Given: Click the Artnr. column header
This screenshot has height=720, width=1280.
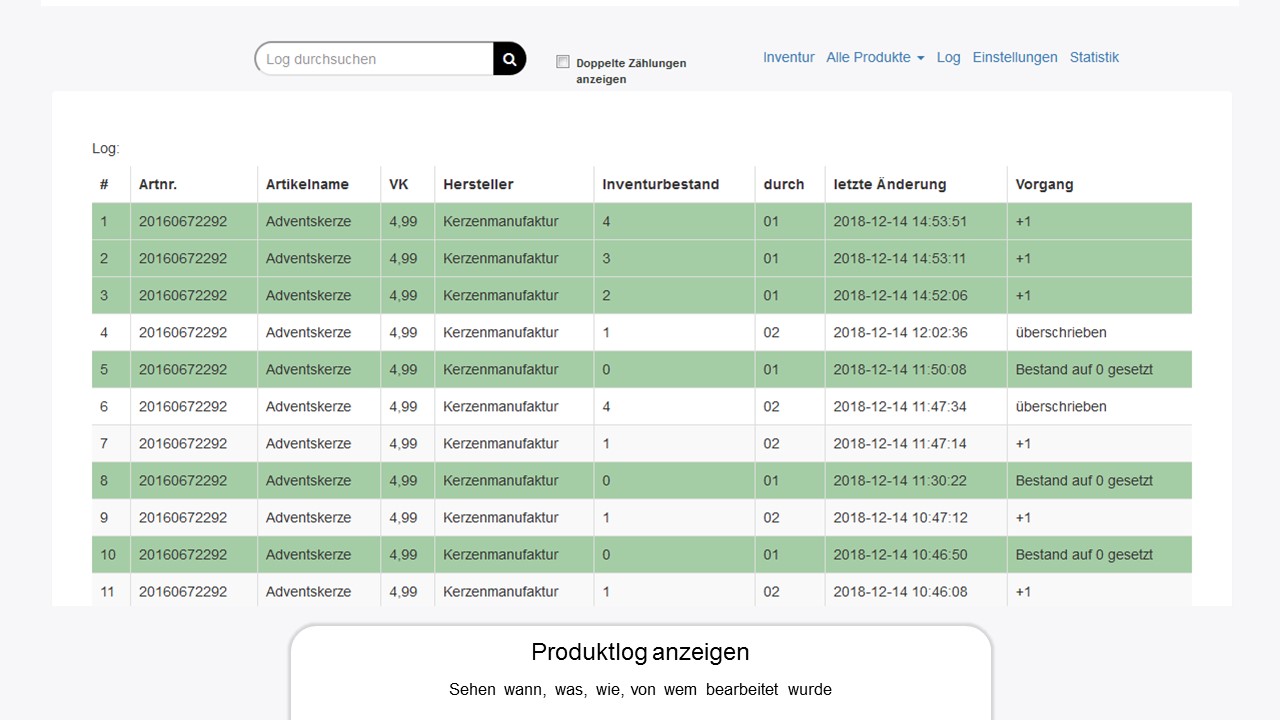Looking at the screenshot, I should click(158, 185).
